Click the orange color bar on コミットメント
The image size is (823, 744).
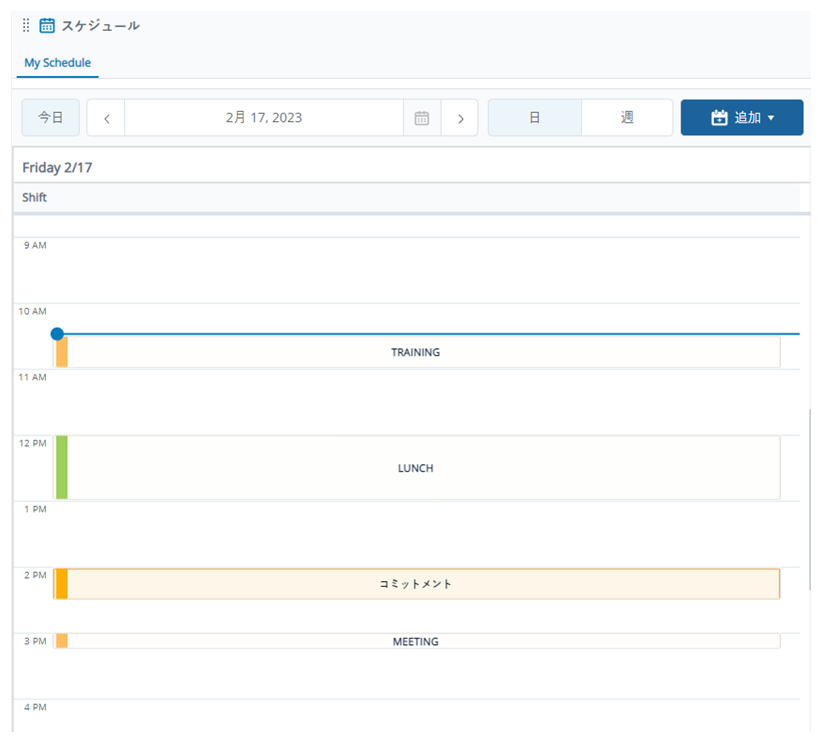pos(61,583)
